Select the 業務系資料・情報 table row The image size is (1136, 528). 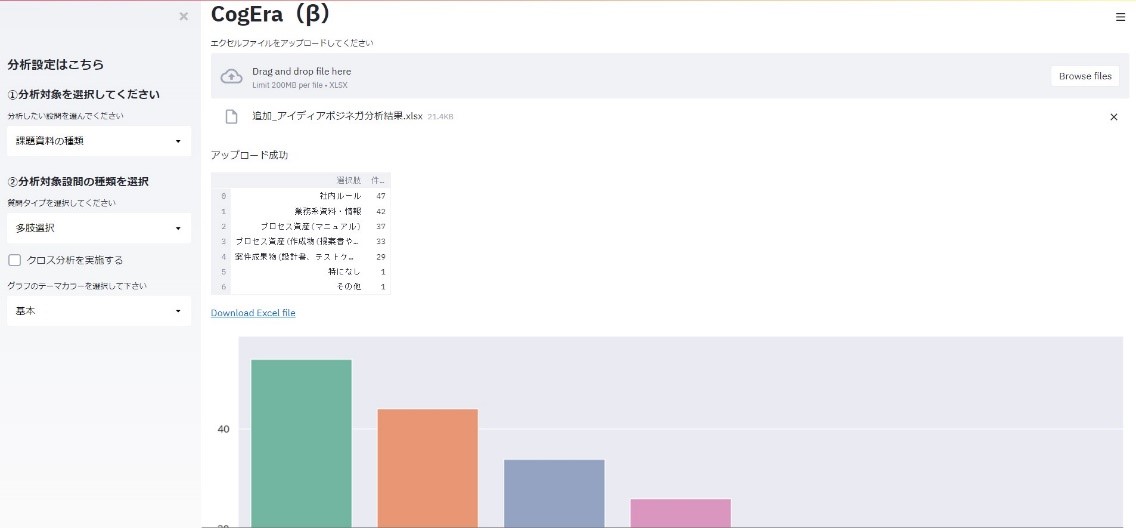328,211
